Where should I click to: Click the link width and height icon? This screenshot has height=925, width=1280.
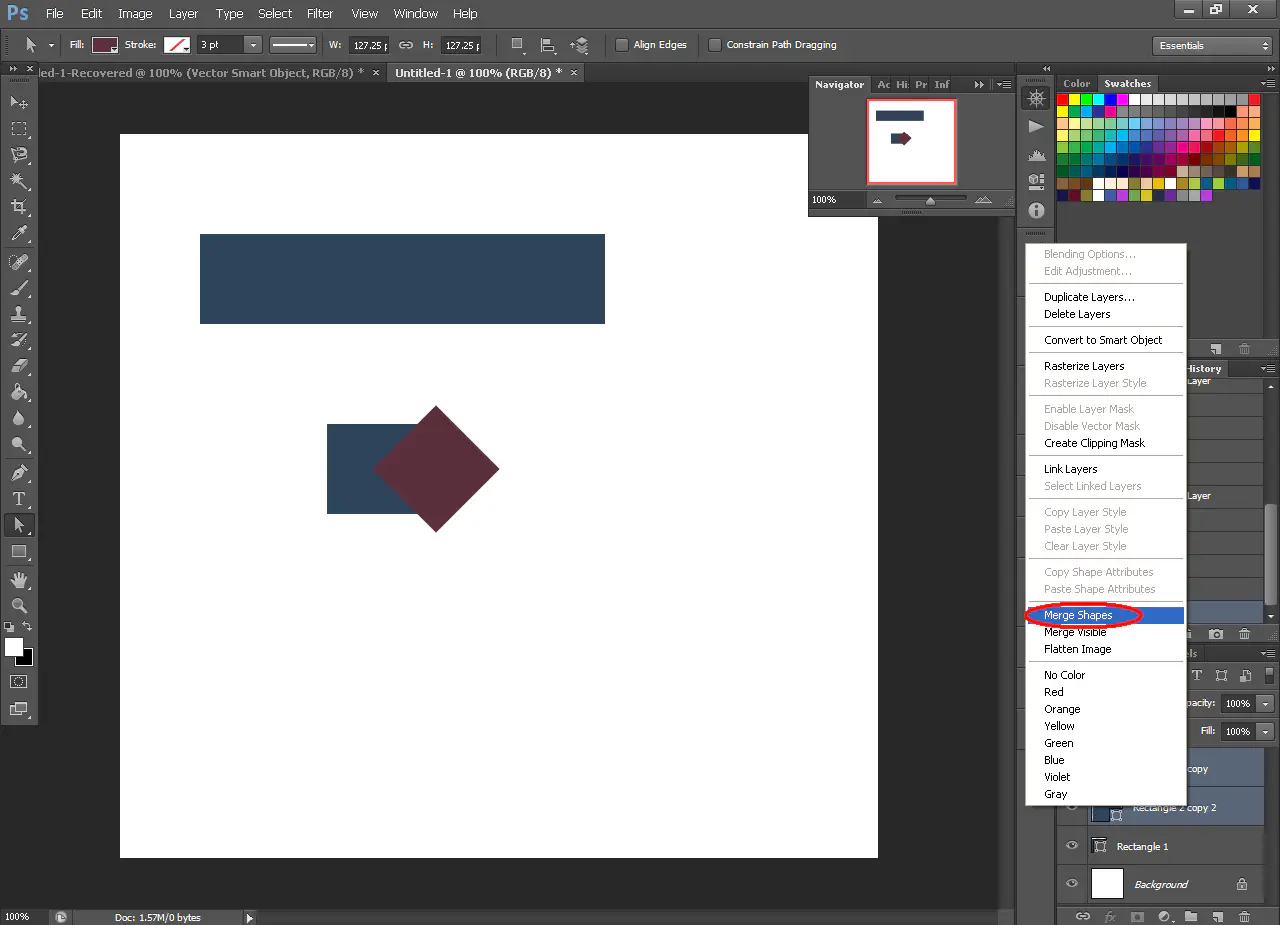pyautogui.click(x=405, y=45)
